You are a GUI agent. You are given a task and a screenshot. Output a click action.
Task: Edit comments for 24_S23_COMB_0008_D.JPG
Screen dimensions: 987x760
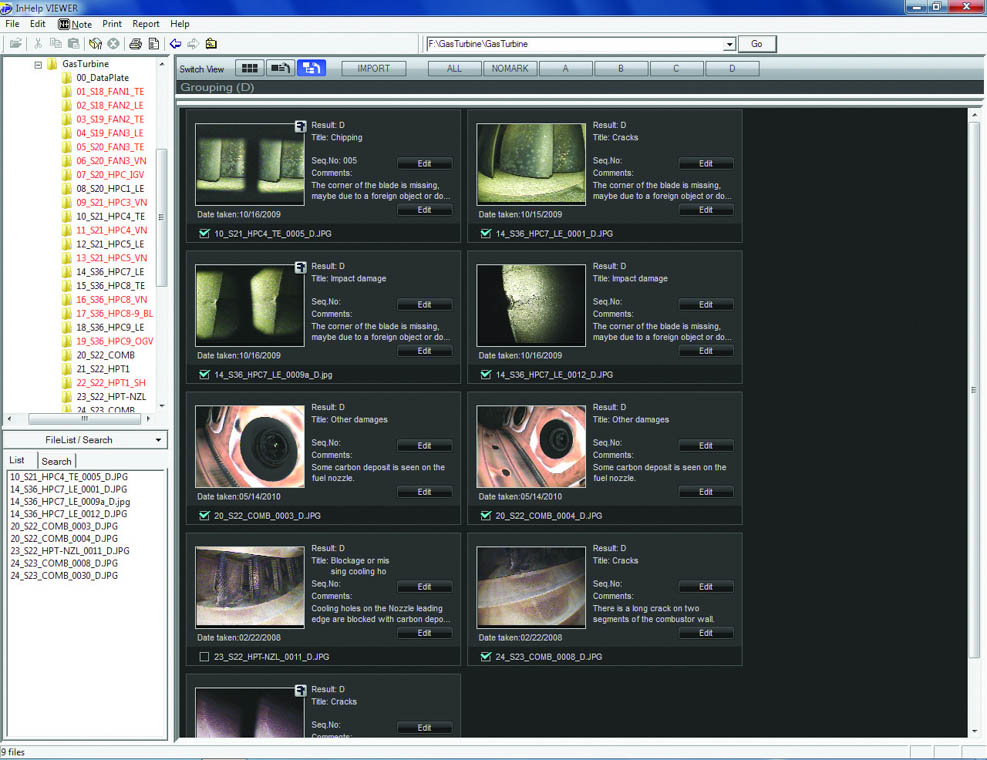click(706, 633)
